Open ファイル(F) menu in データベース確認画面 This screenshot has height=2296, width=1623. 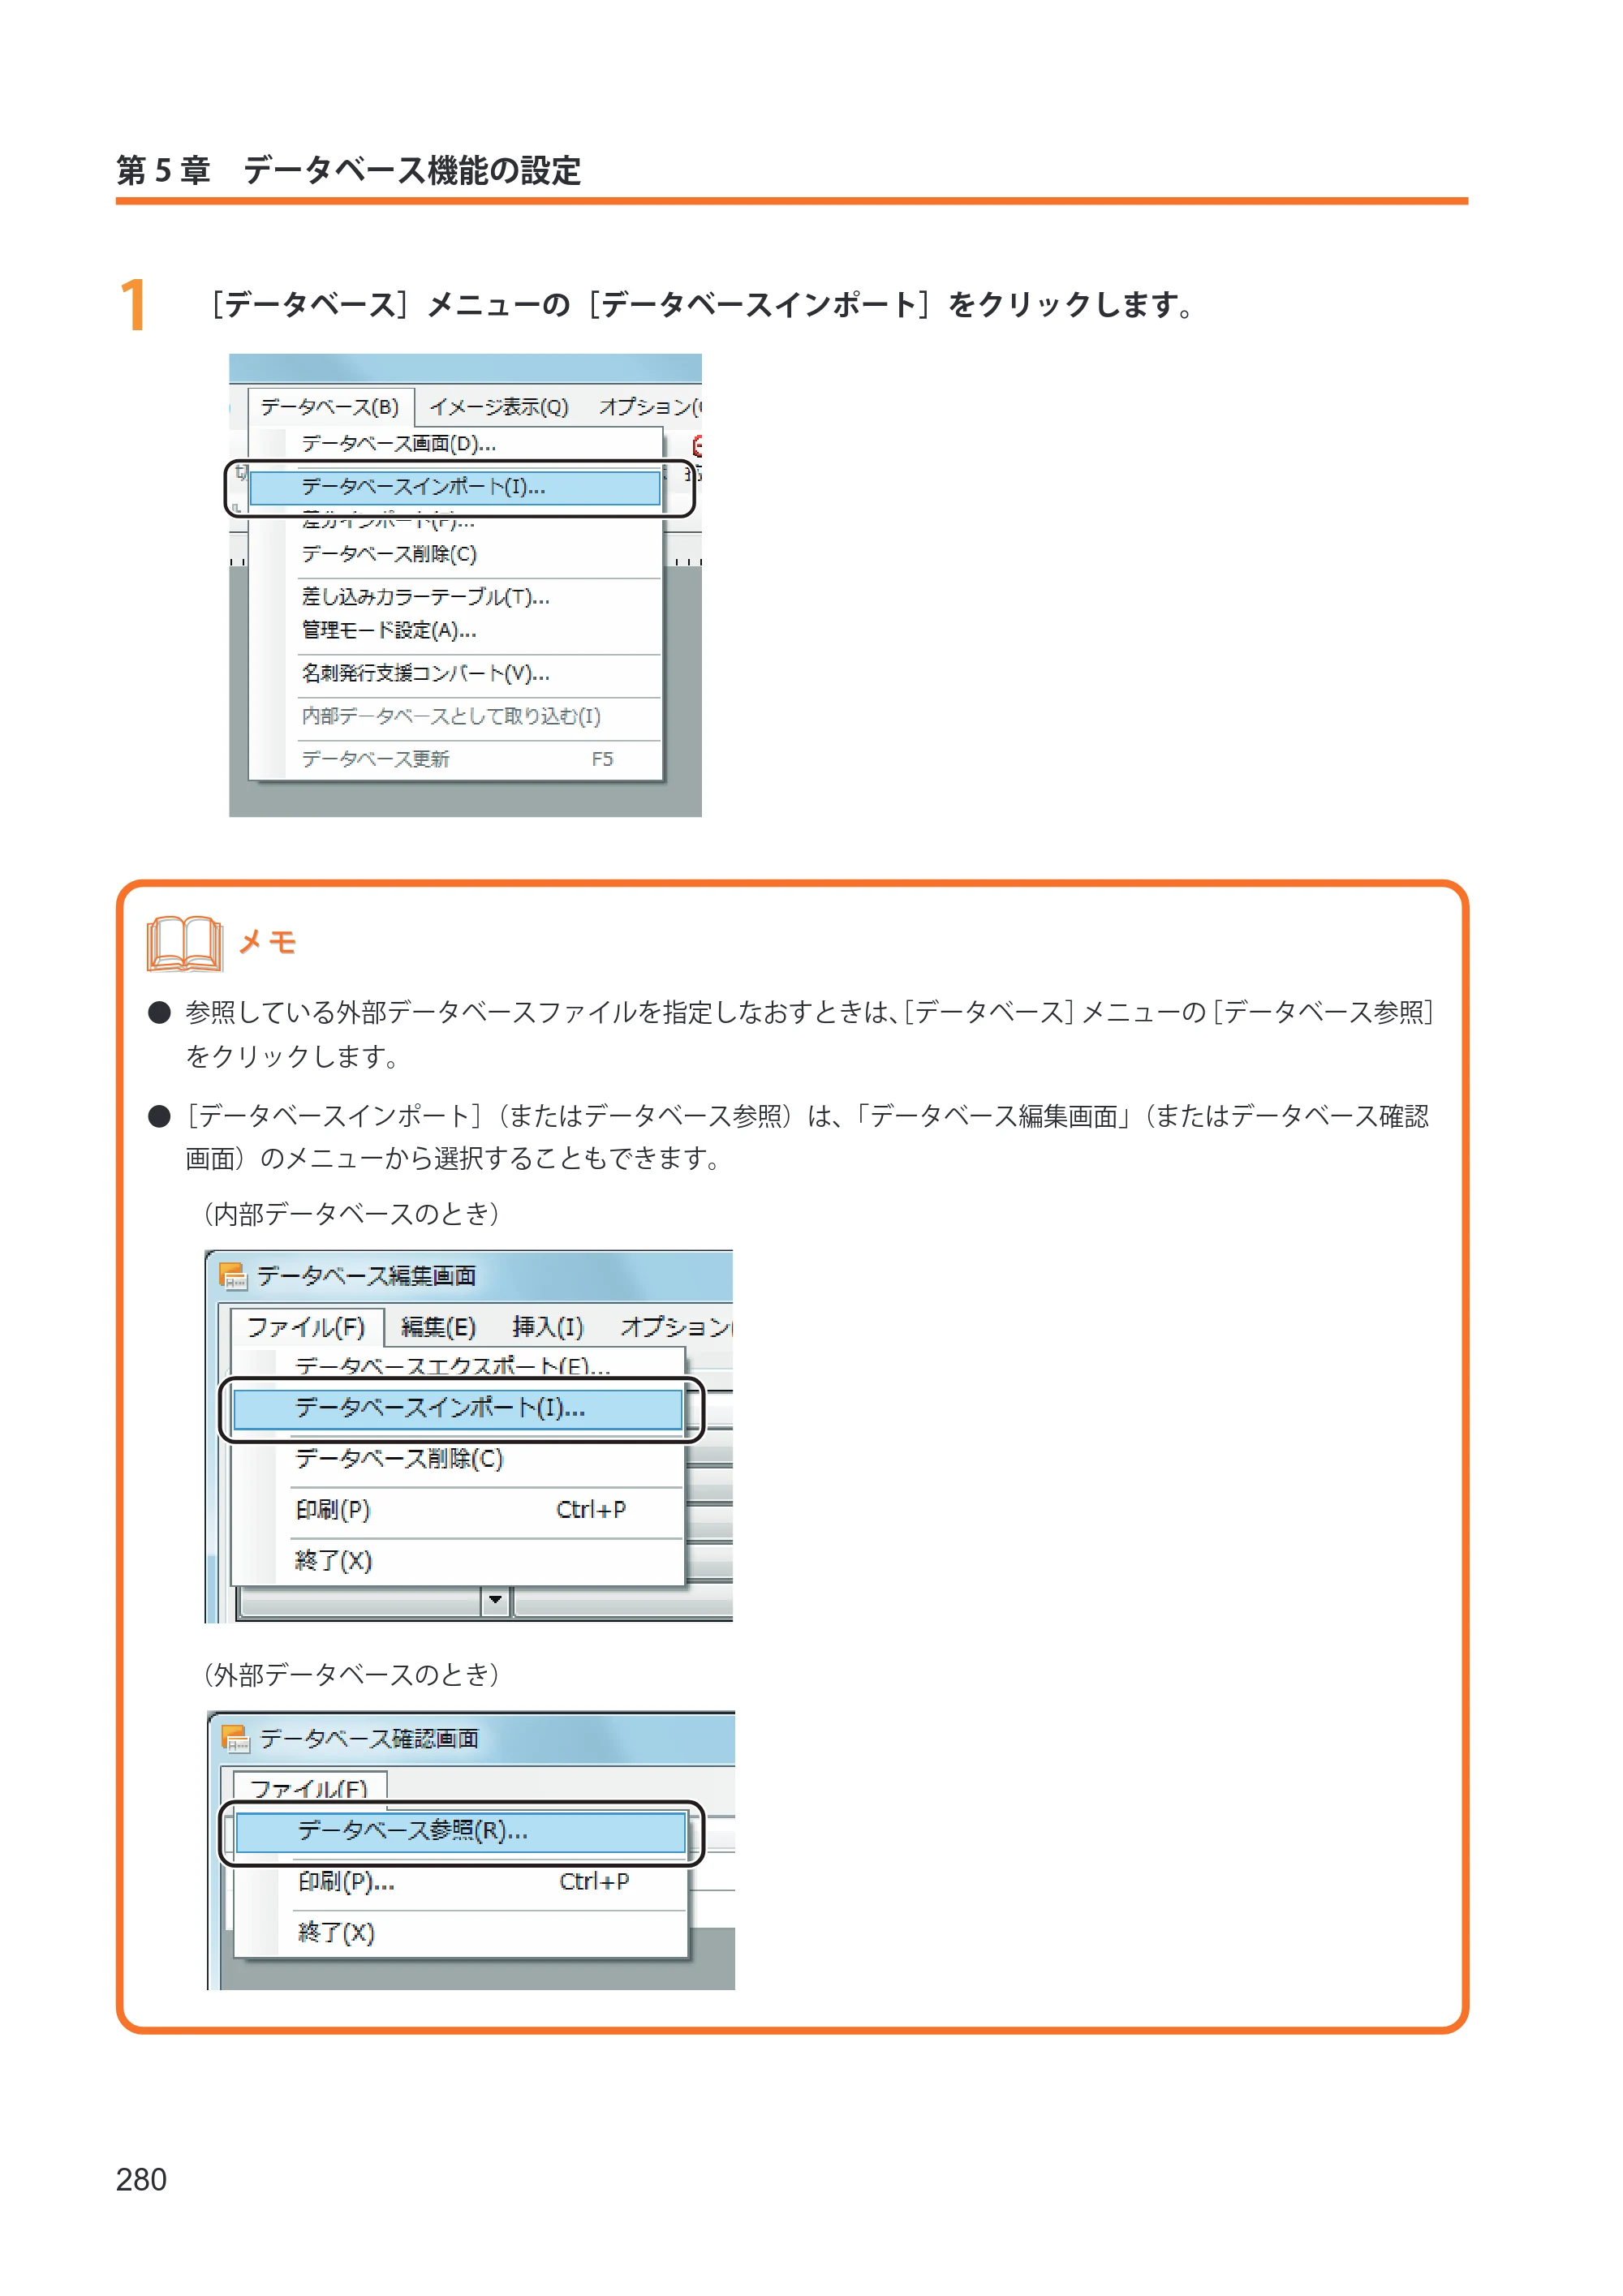309,1788
